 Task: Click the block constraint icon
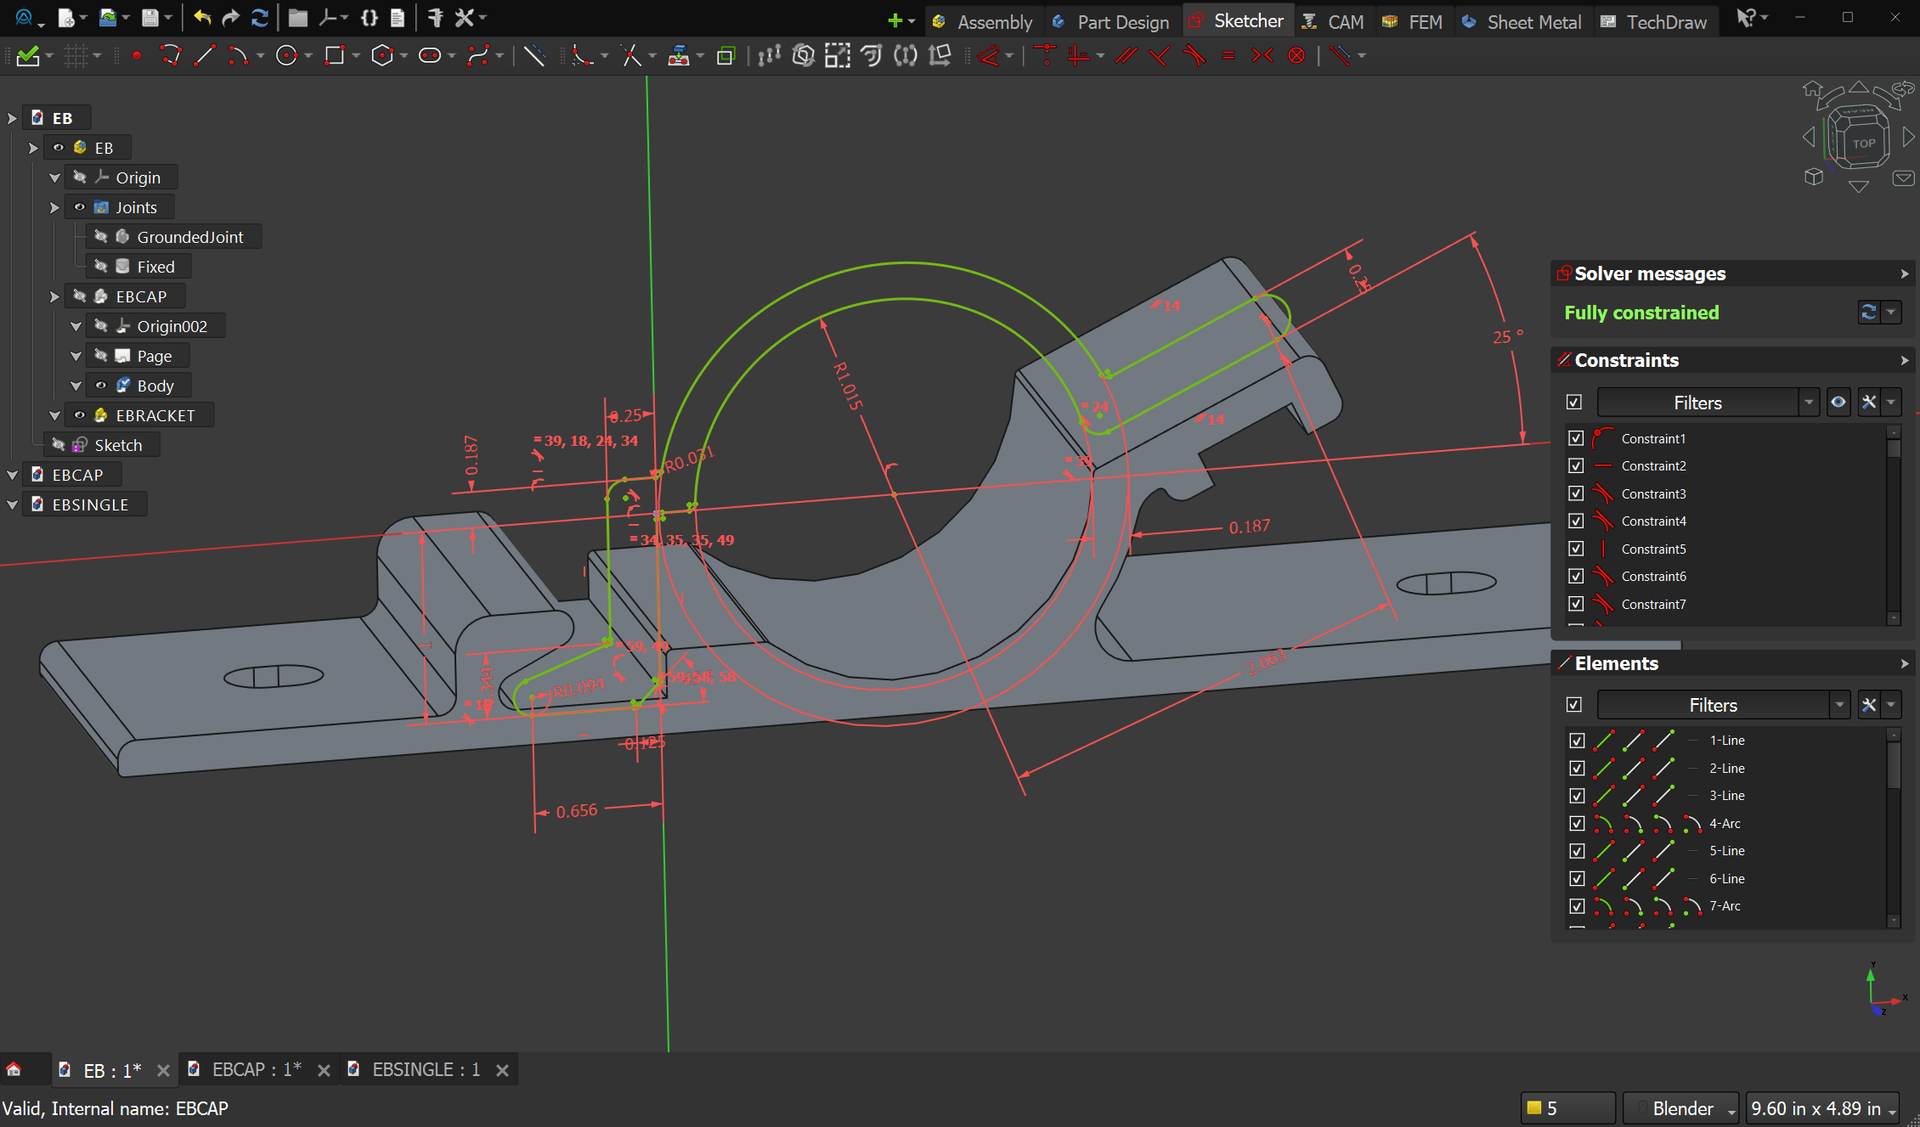pyautogui.click(x=1296, y=56)
